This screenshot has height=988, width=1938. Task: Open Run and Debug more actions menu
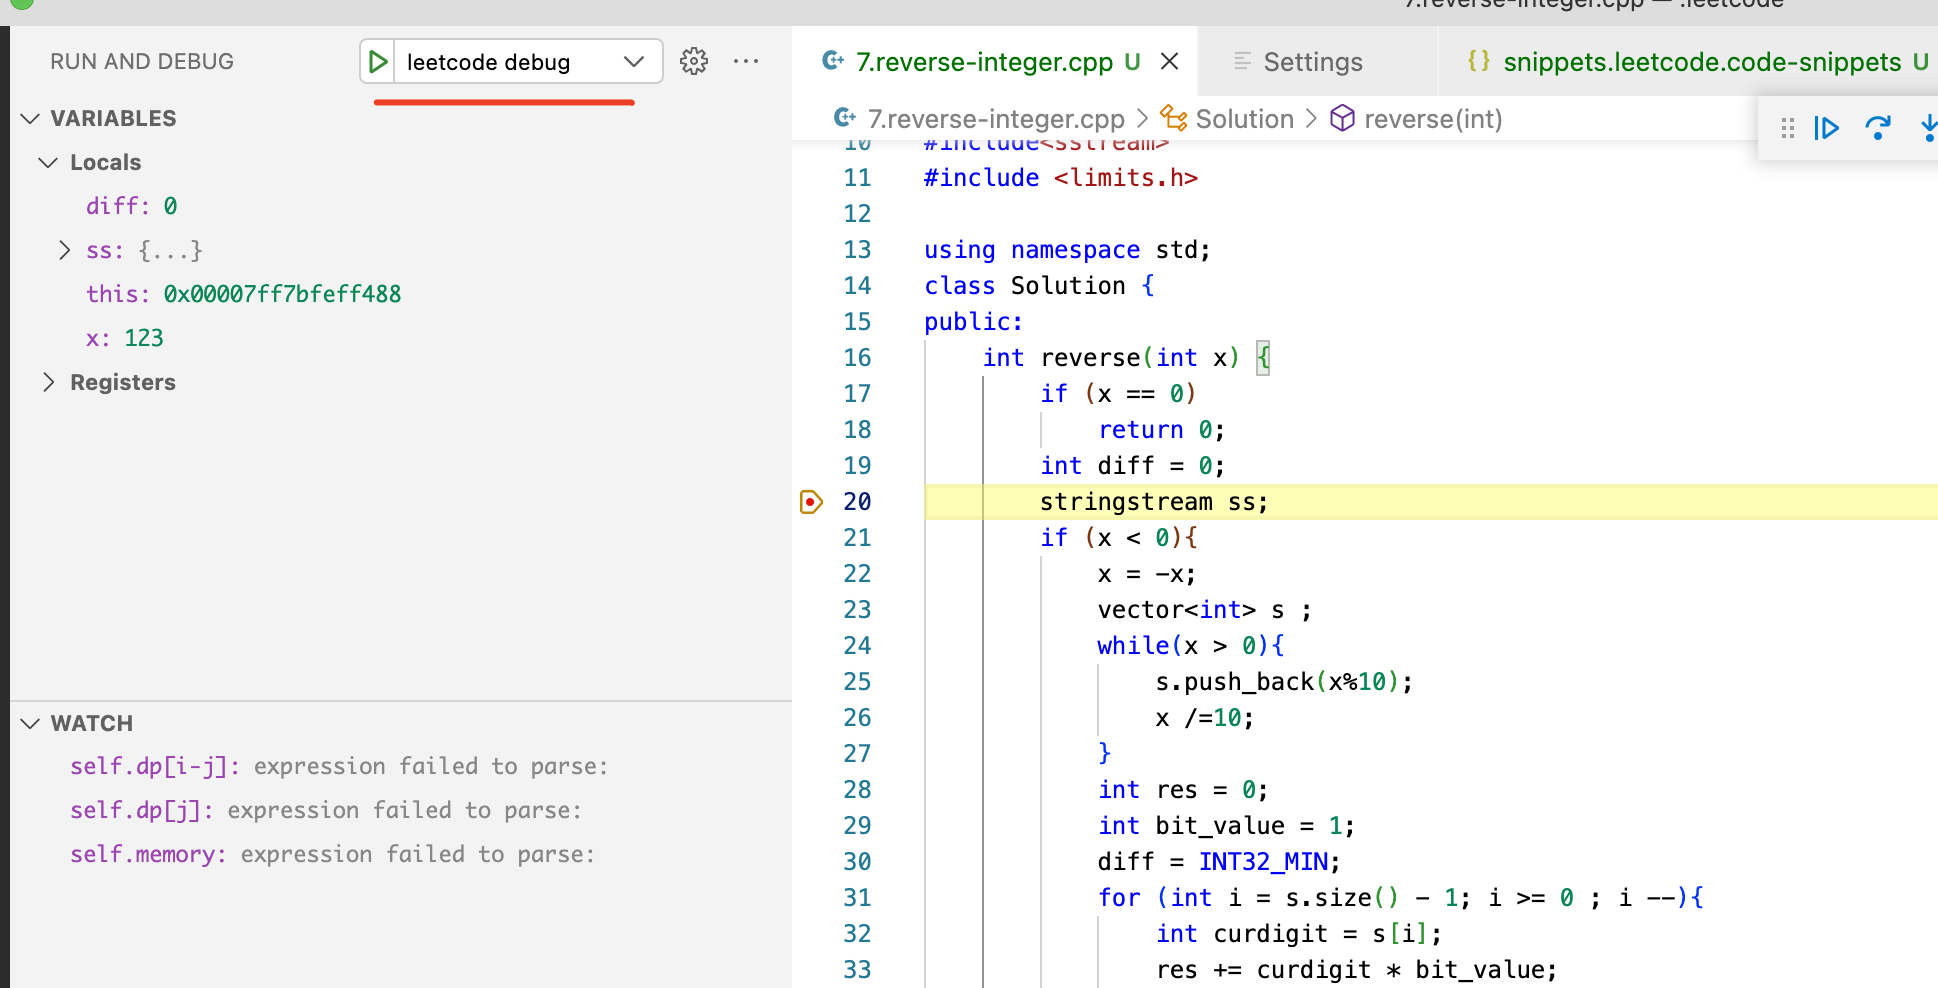pyautogui.click(x=746, y=62)
